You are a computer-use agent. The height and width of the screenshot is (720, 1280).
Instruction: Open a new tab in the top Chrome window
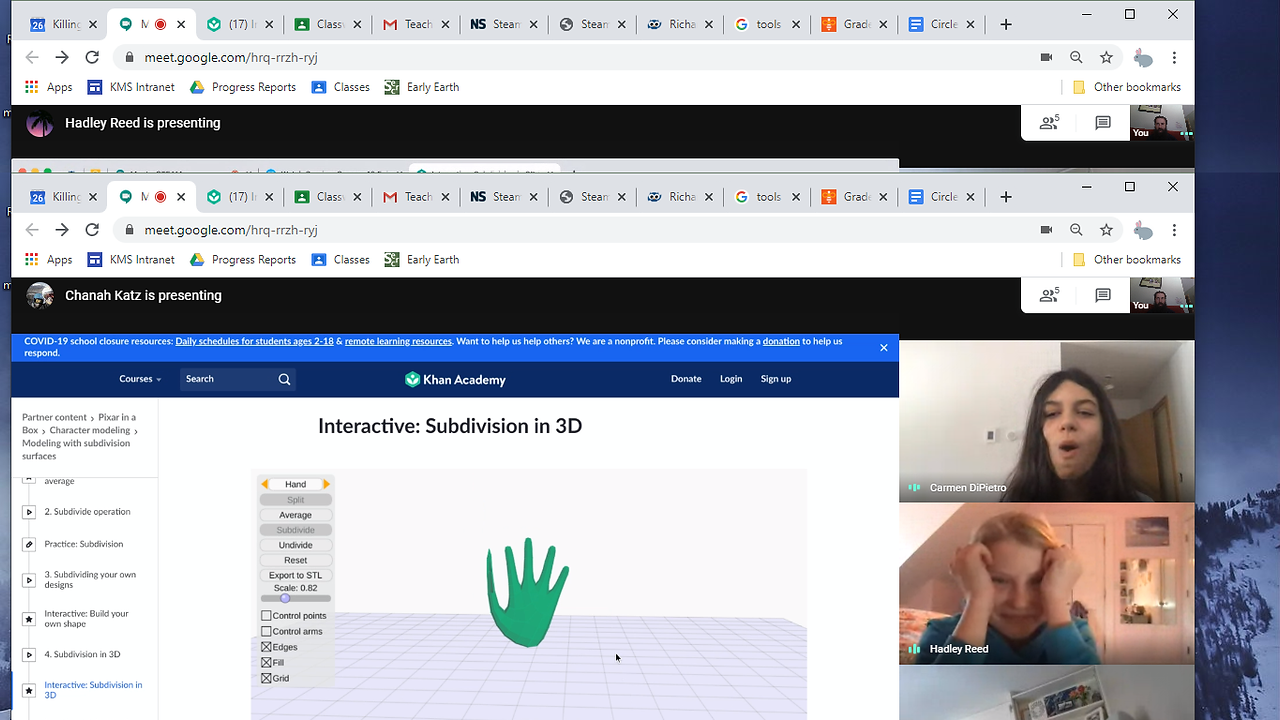(1006, 24)
